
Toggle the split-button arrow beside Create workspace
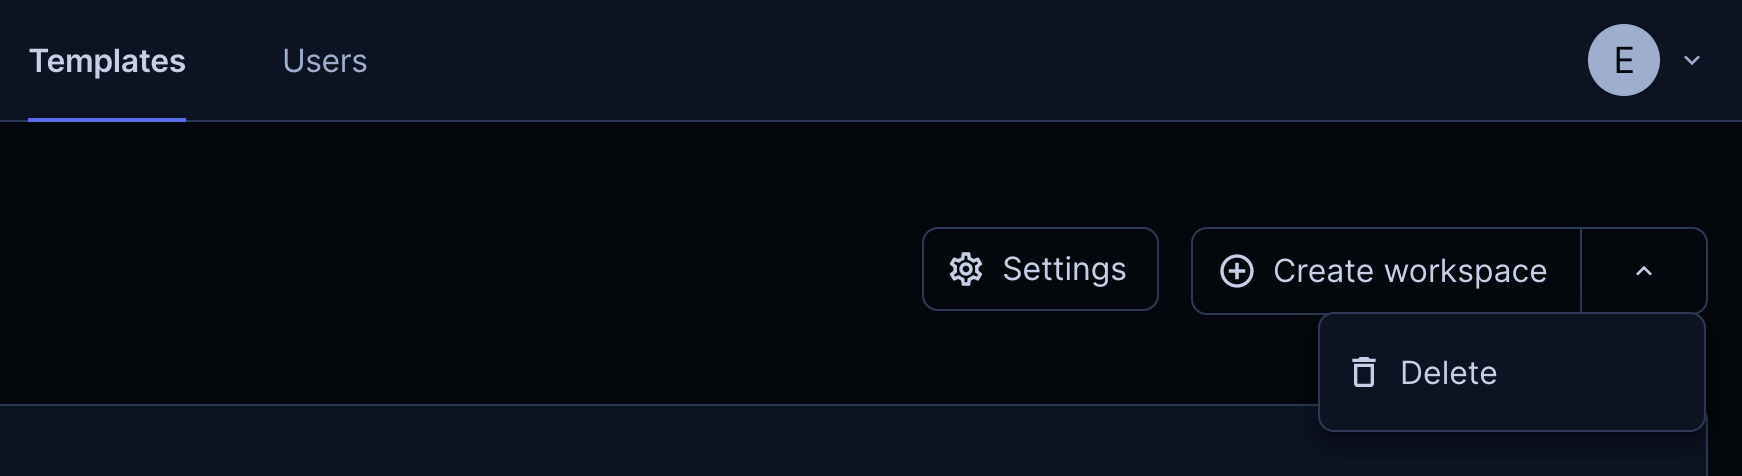click(x=1644, y=271)
